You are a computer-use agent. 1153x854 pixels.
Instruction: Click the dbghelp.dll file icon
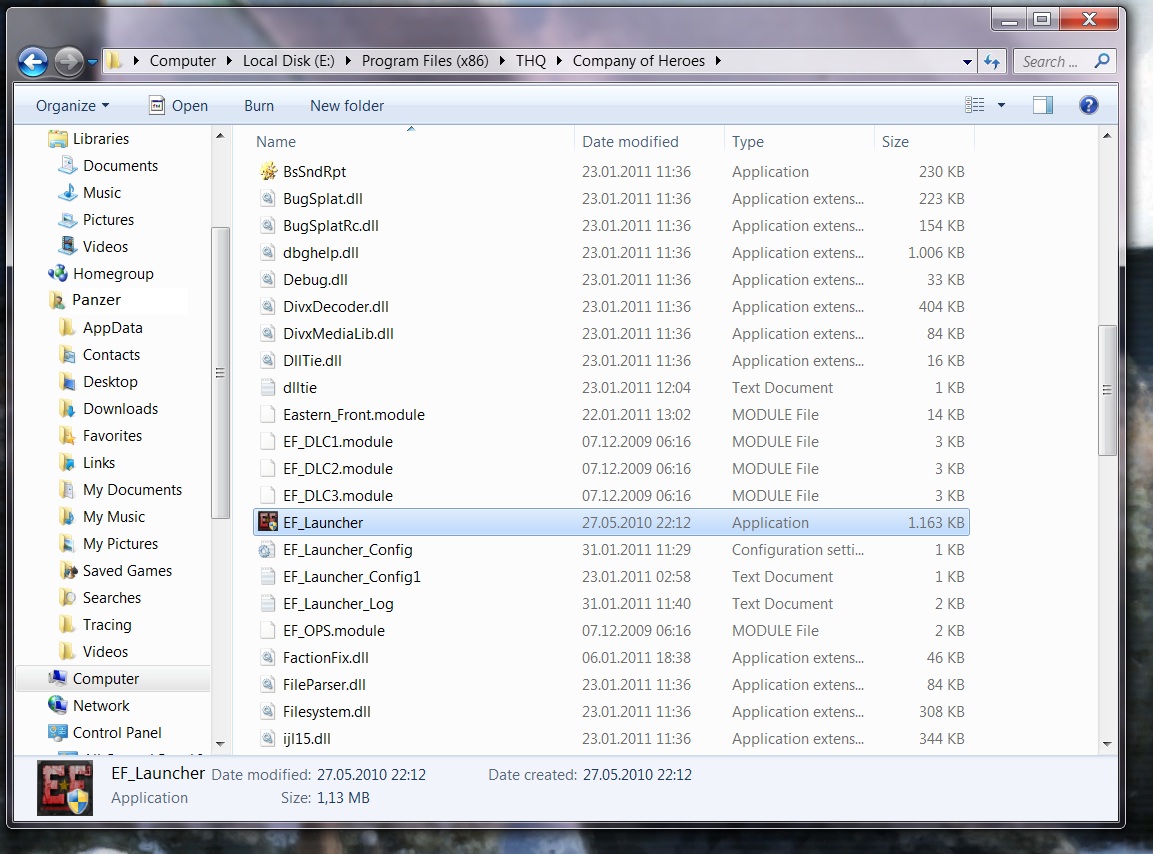pyautogui.click(x=268, y=252)
